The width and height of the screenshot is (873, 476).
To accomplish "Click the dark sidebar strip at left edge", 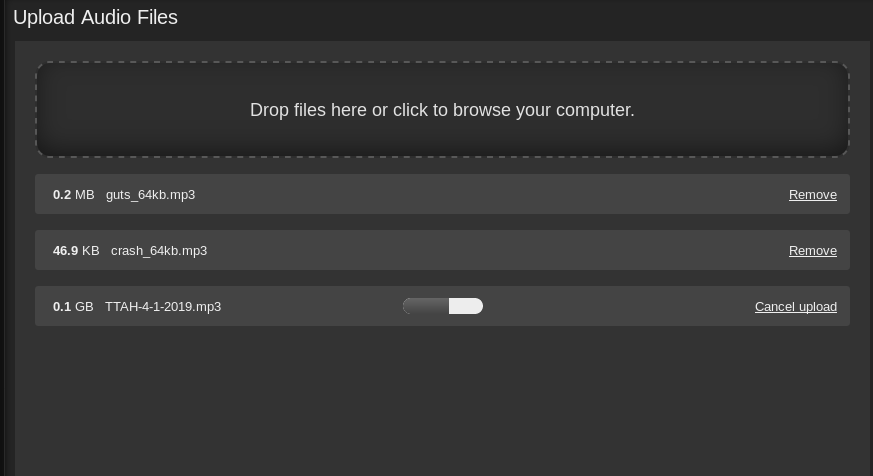I will (x=2, y=238).
